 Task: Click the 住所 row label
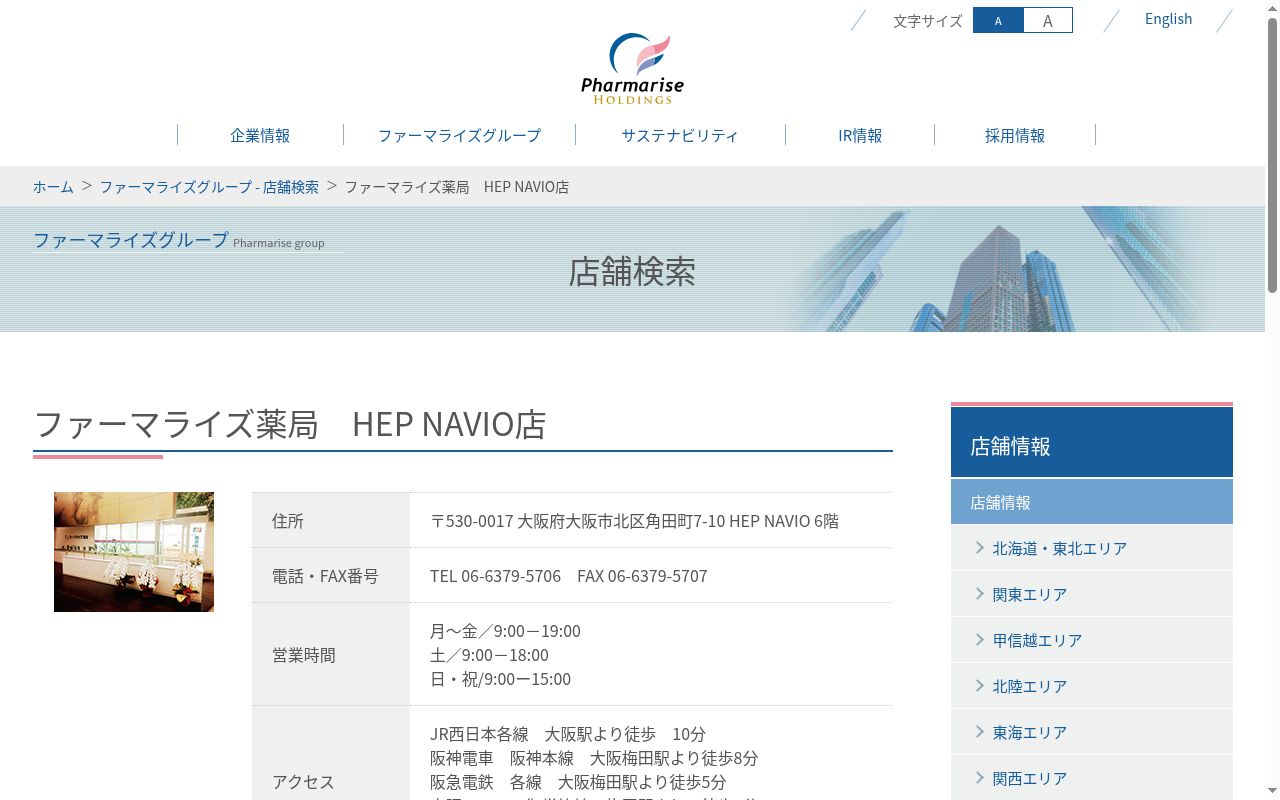point(288,521)
